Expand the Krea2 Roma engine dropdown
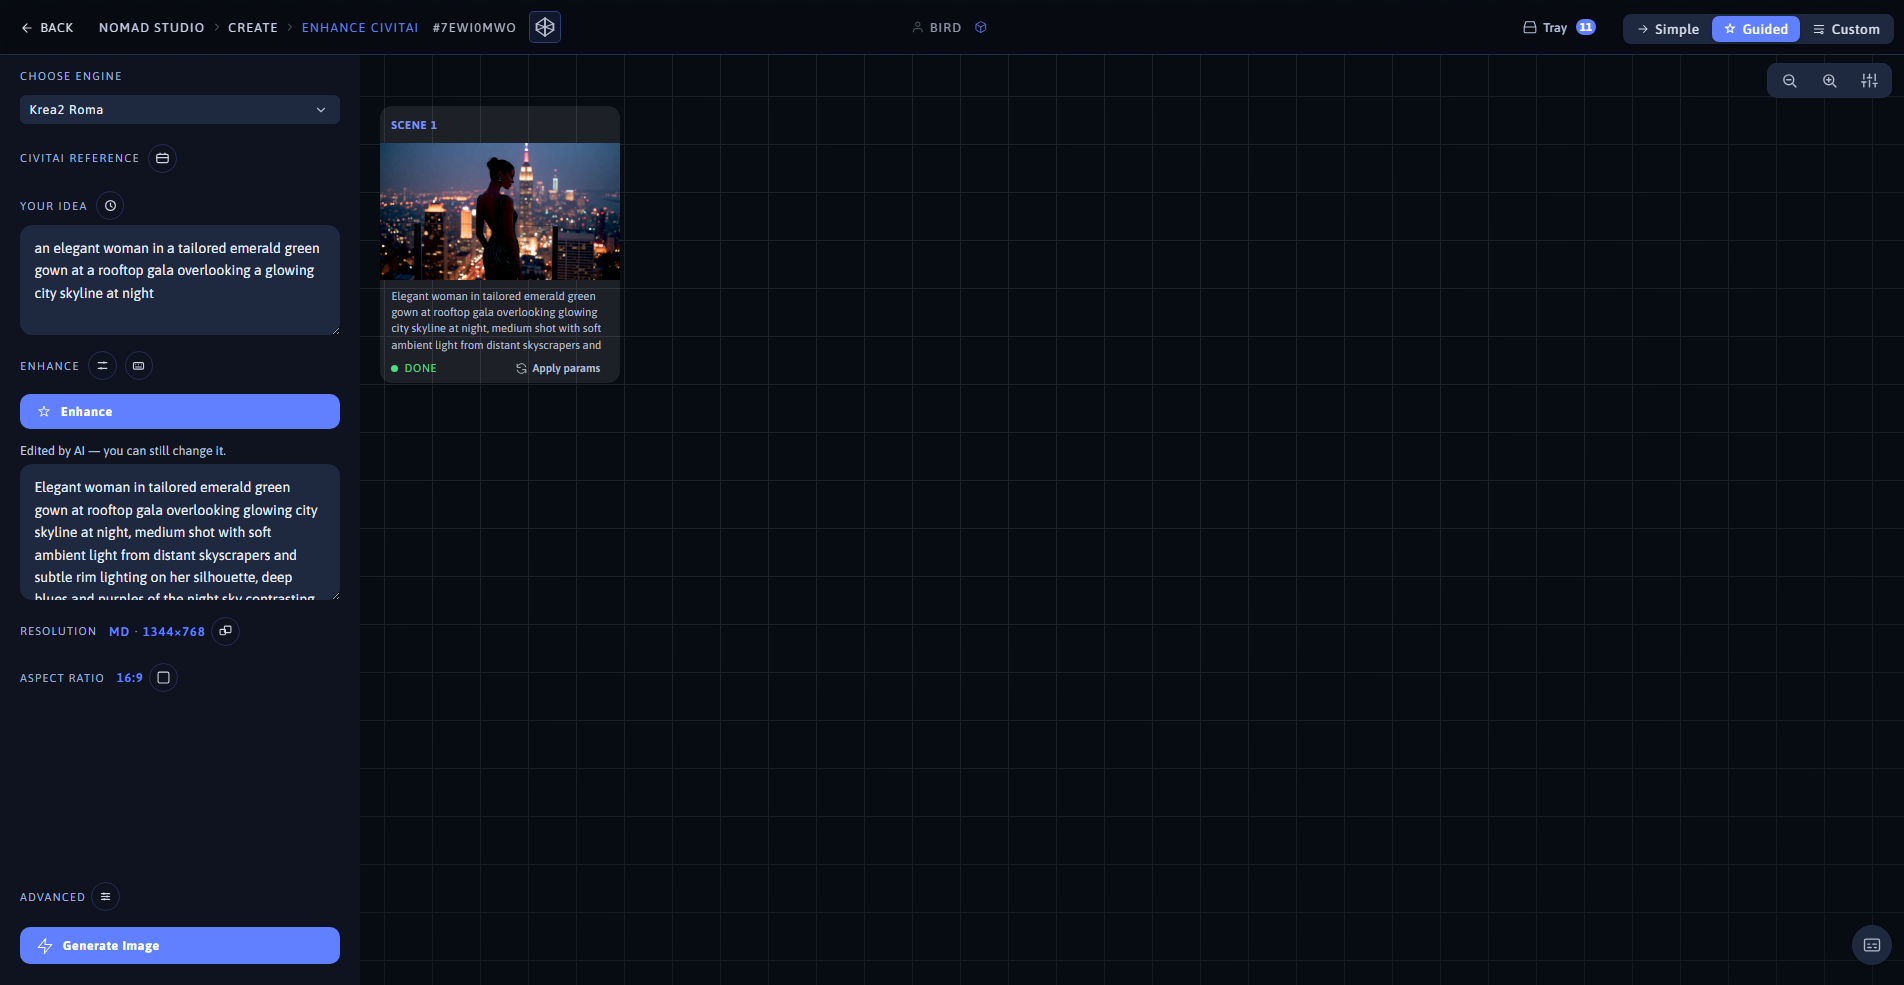The width and height of the screenshot is (1904, 985). coord(180,110)
